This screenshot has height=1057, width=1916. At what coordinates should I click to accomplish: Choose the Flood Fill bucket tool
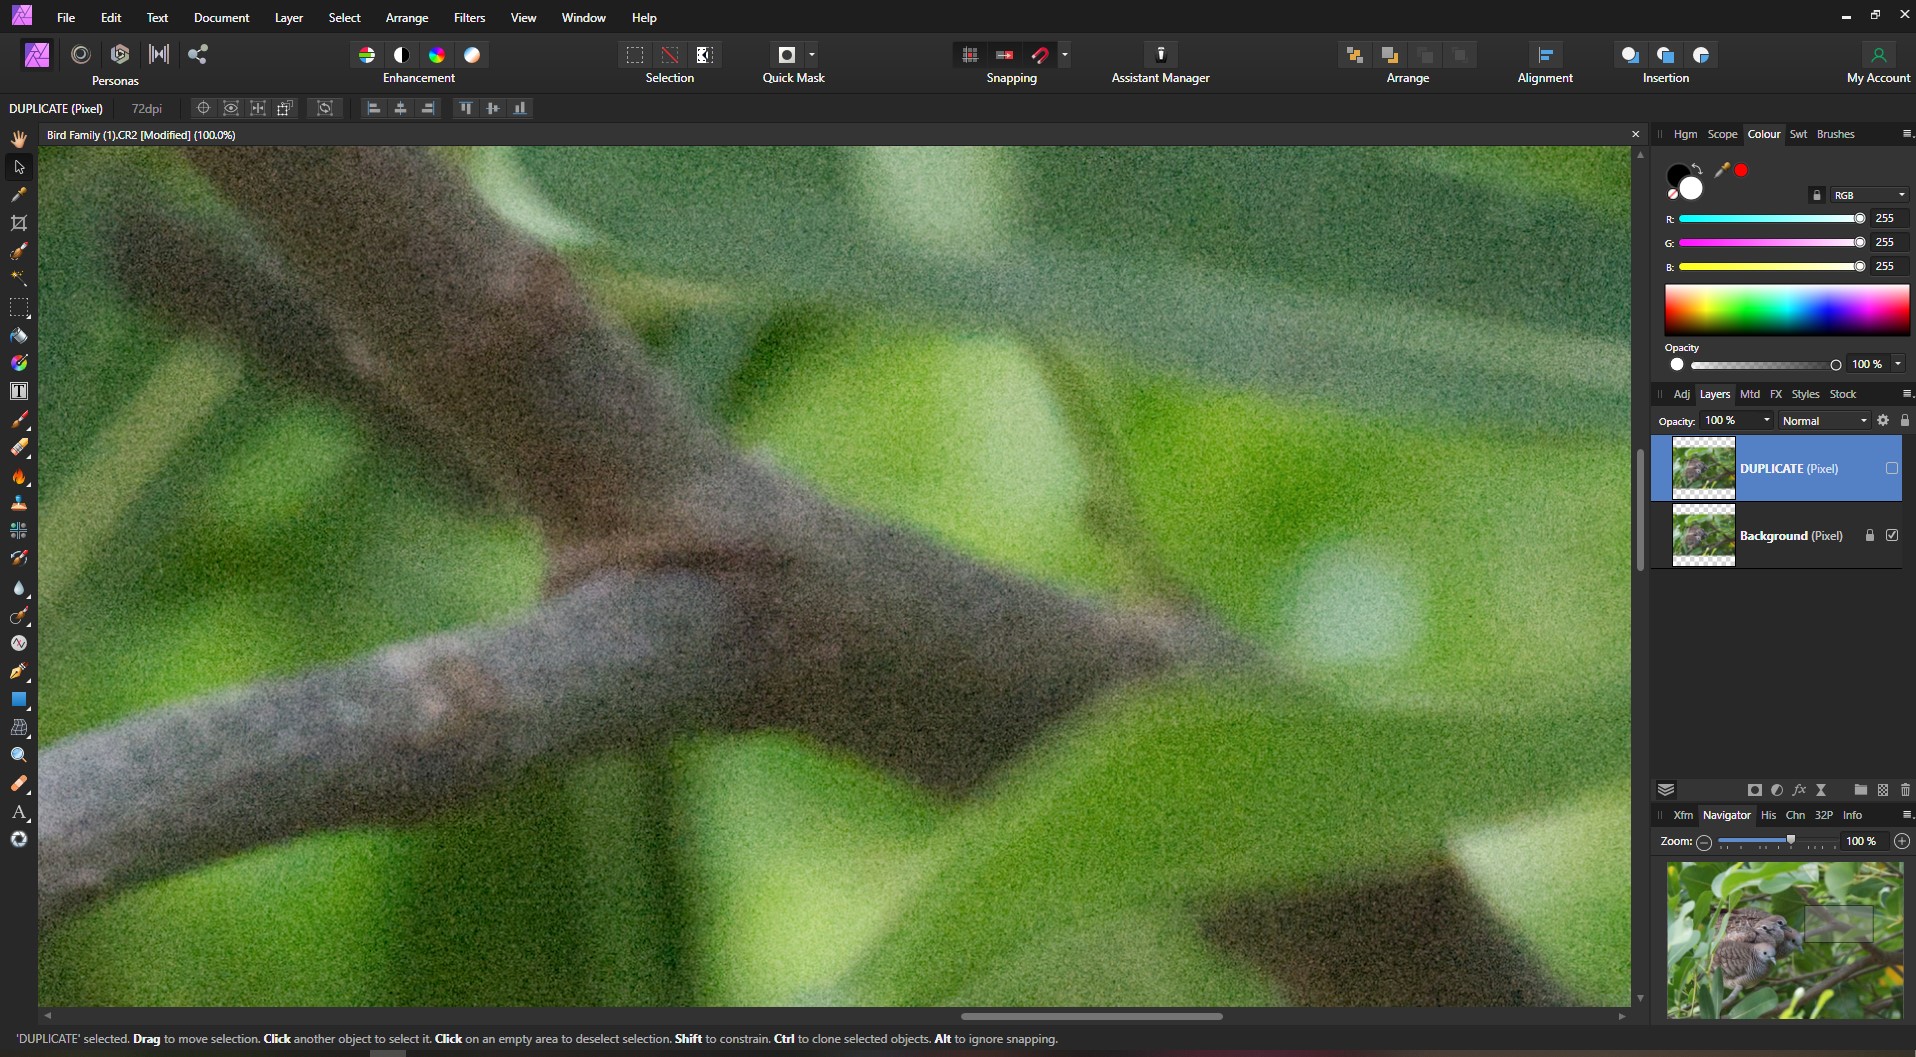pos(19,336)
